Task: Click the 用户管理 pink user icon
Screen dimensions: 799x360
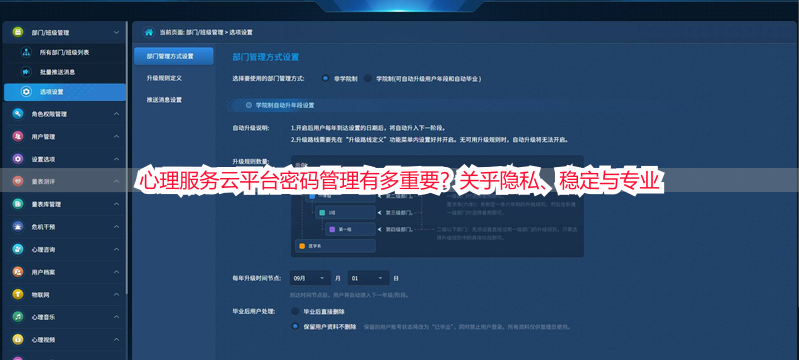Action: coord(18,137)
